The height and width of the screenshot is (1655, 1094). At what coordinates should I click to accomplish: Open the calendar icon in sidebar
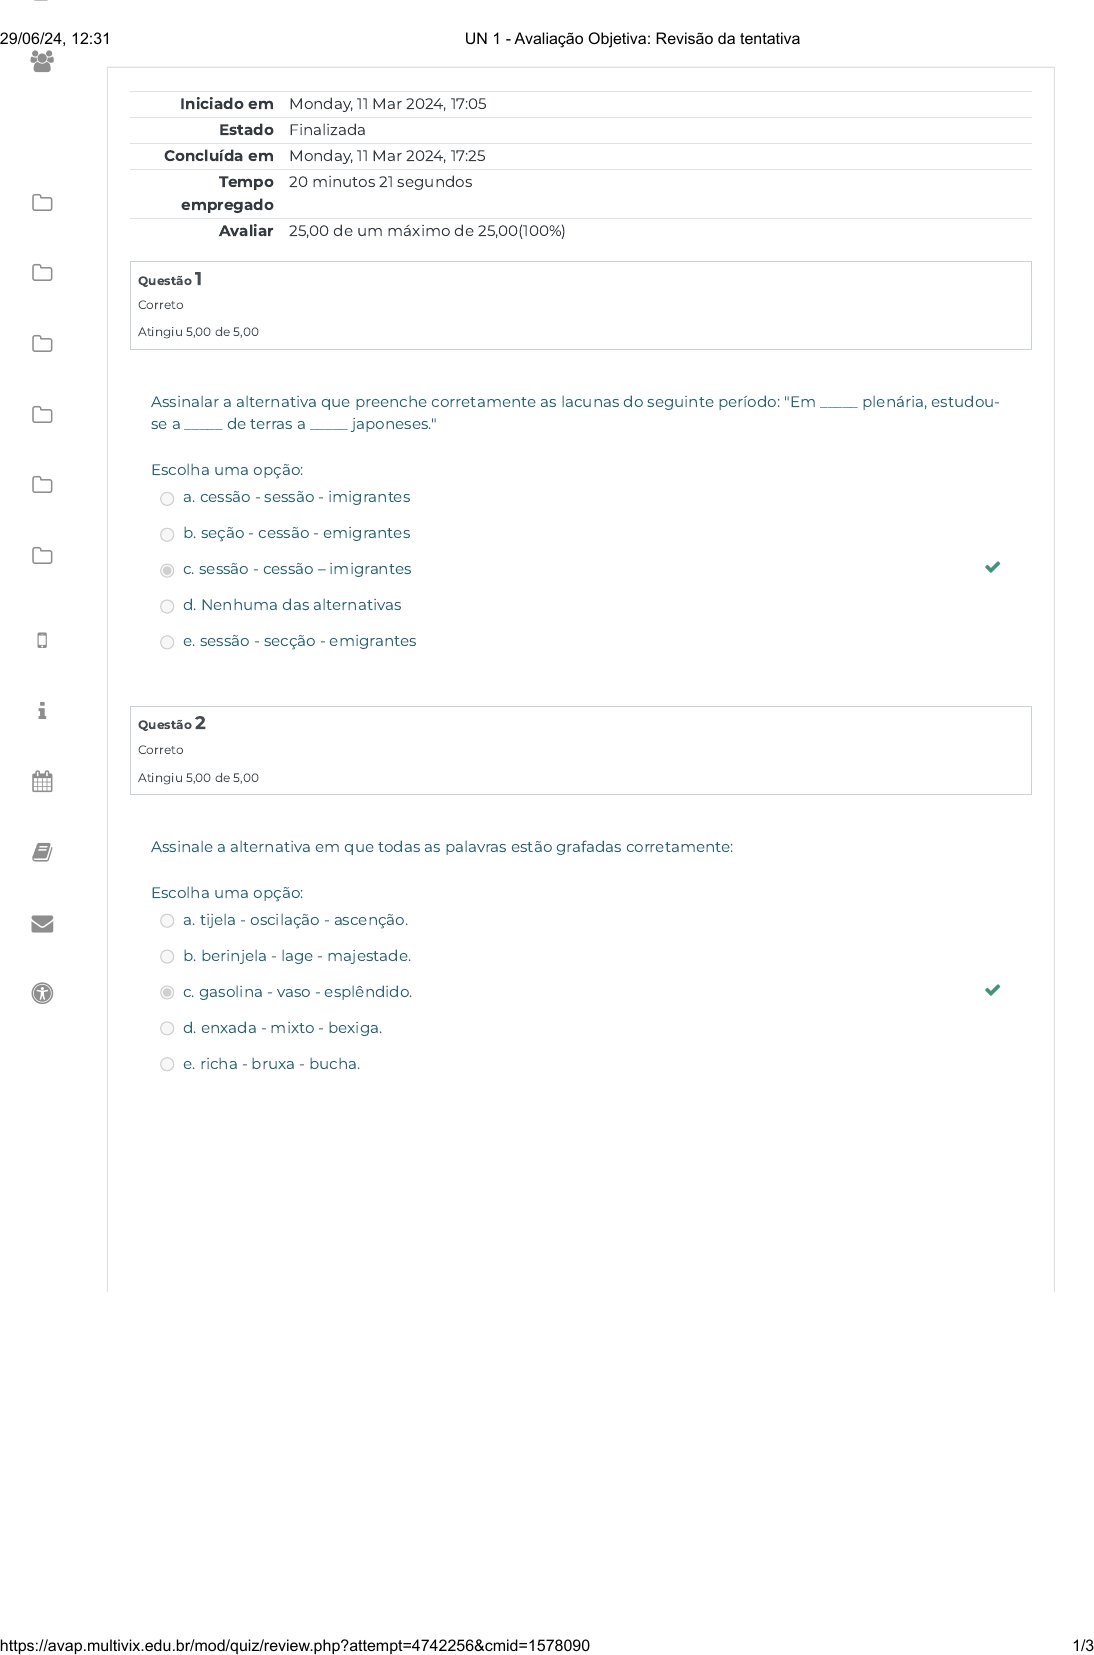pyautogui.click(x=42, y=781)
